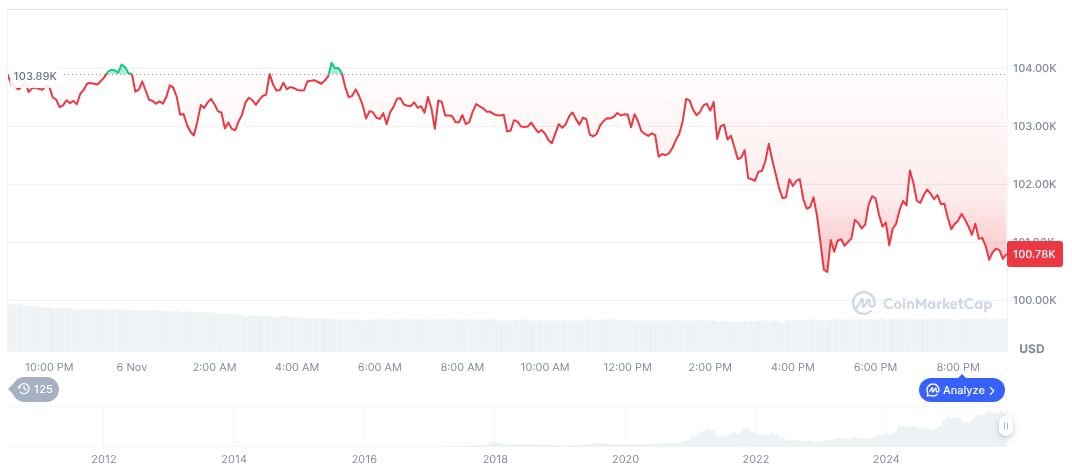Click the 104.00K price axis label
1072x470 pixels.
pos(1035,68)
